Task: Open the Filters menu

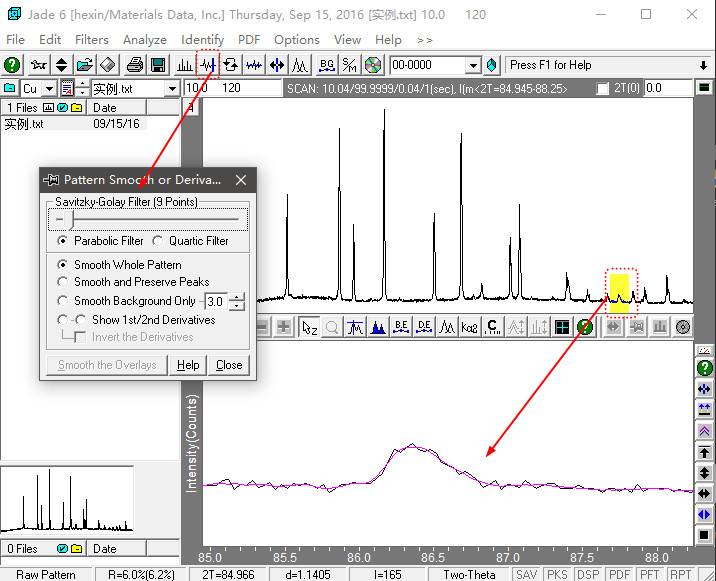Action: click(x=92, y=40)
